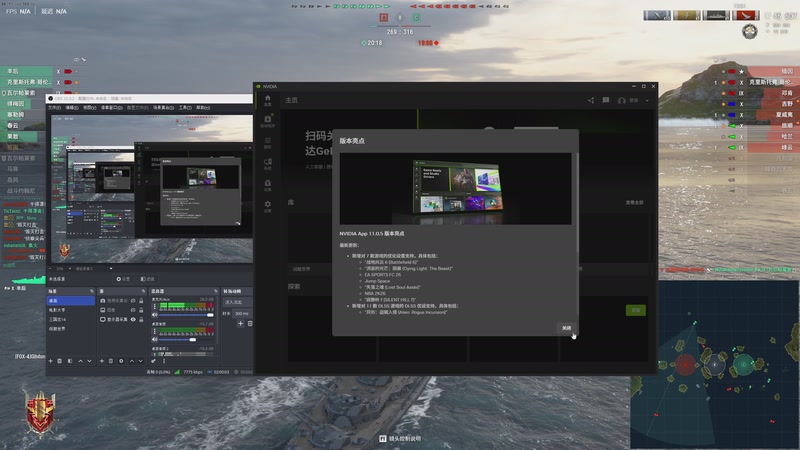The image size is (800, 450).
Task: Click the 关闭 button in release highlights dialog
Action: [567, 328]
